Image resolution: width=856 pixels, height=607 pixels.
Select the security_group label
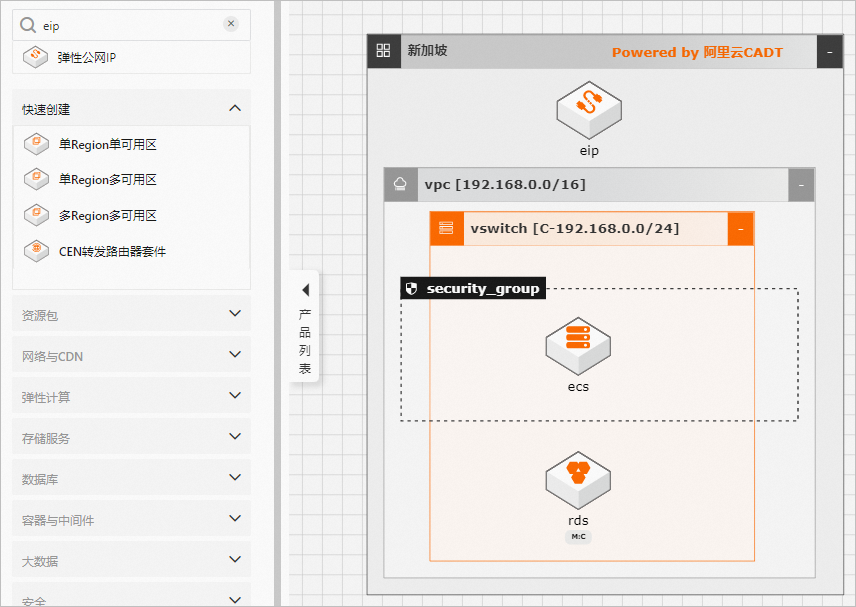click(x=483, y=288)
